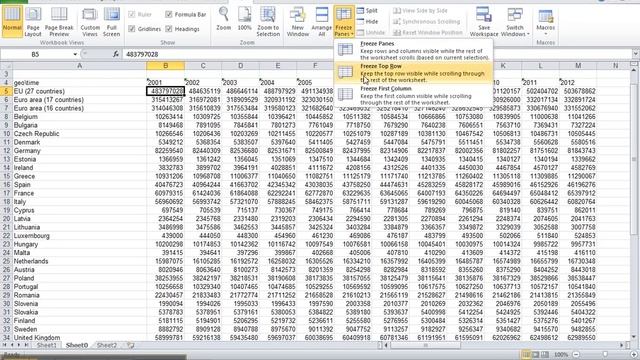Switch to Sheet1 tab

47,345
